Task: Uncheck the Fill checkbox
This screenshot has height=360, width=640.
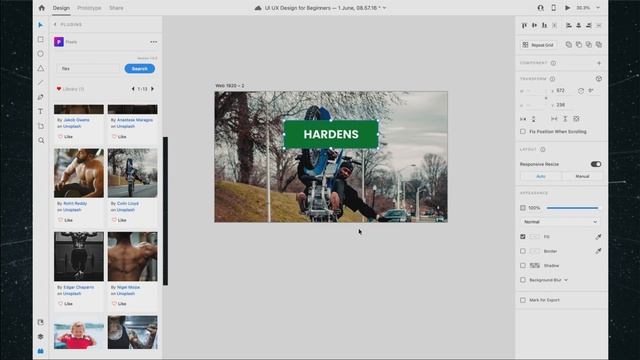Action: coord(523,237)
